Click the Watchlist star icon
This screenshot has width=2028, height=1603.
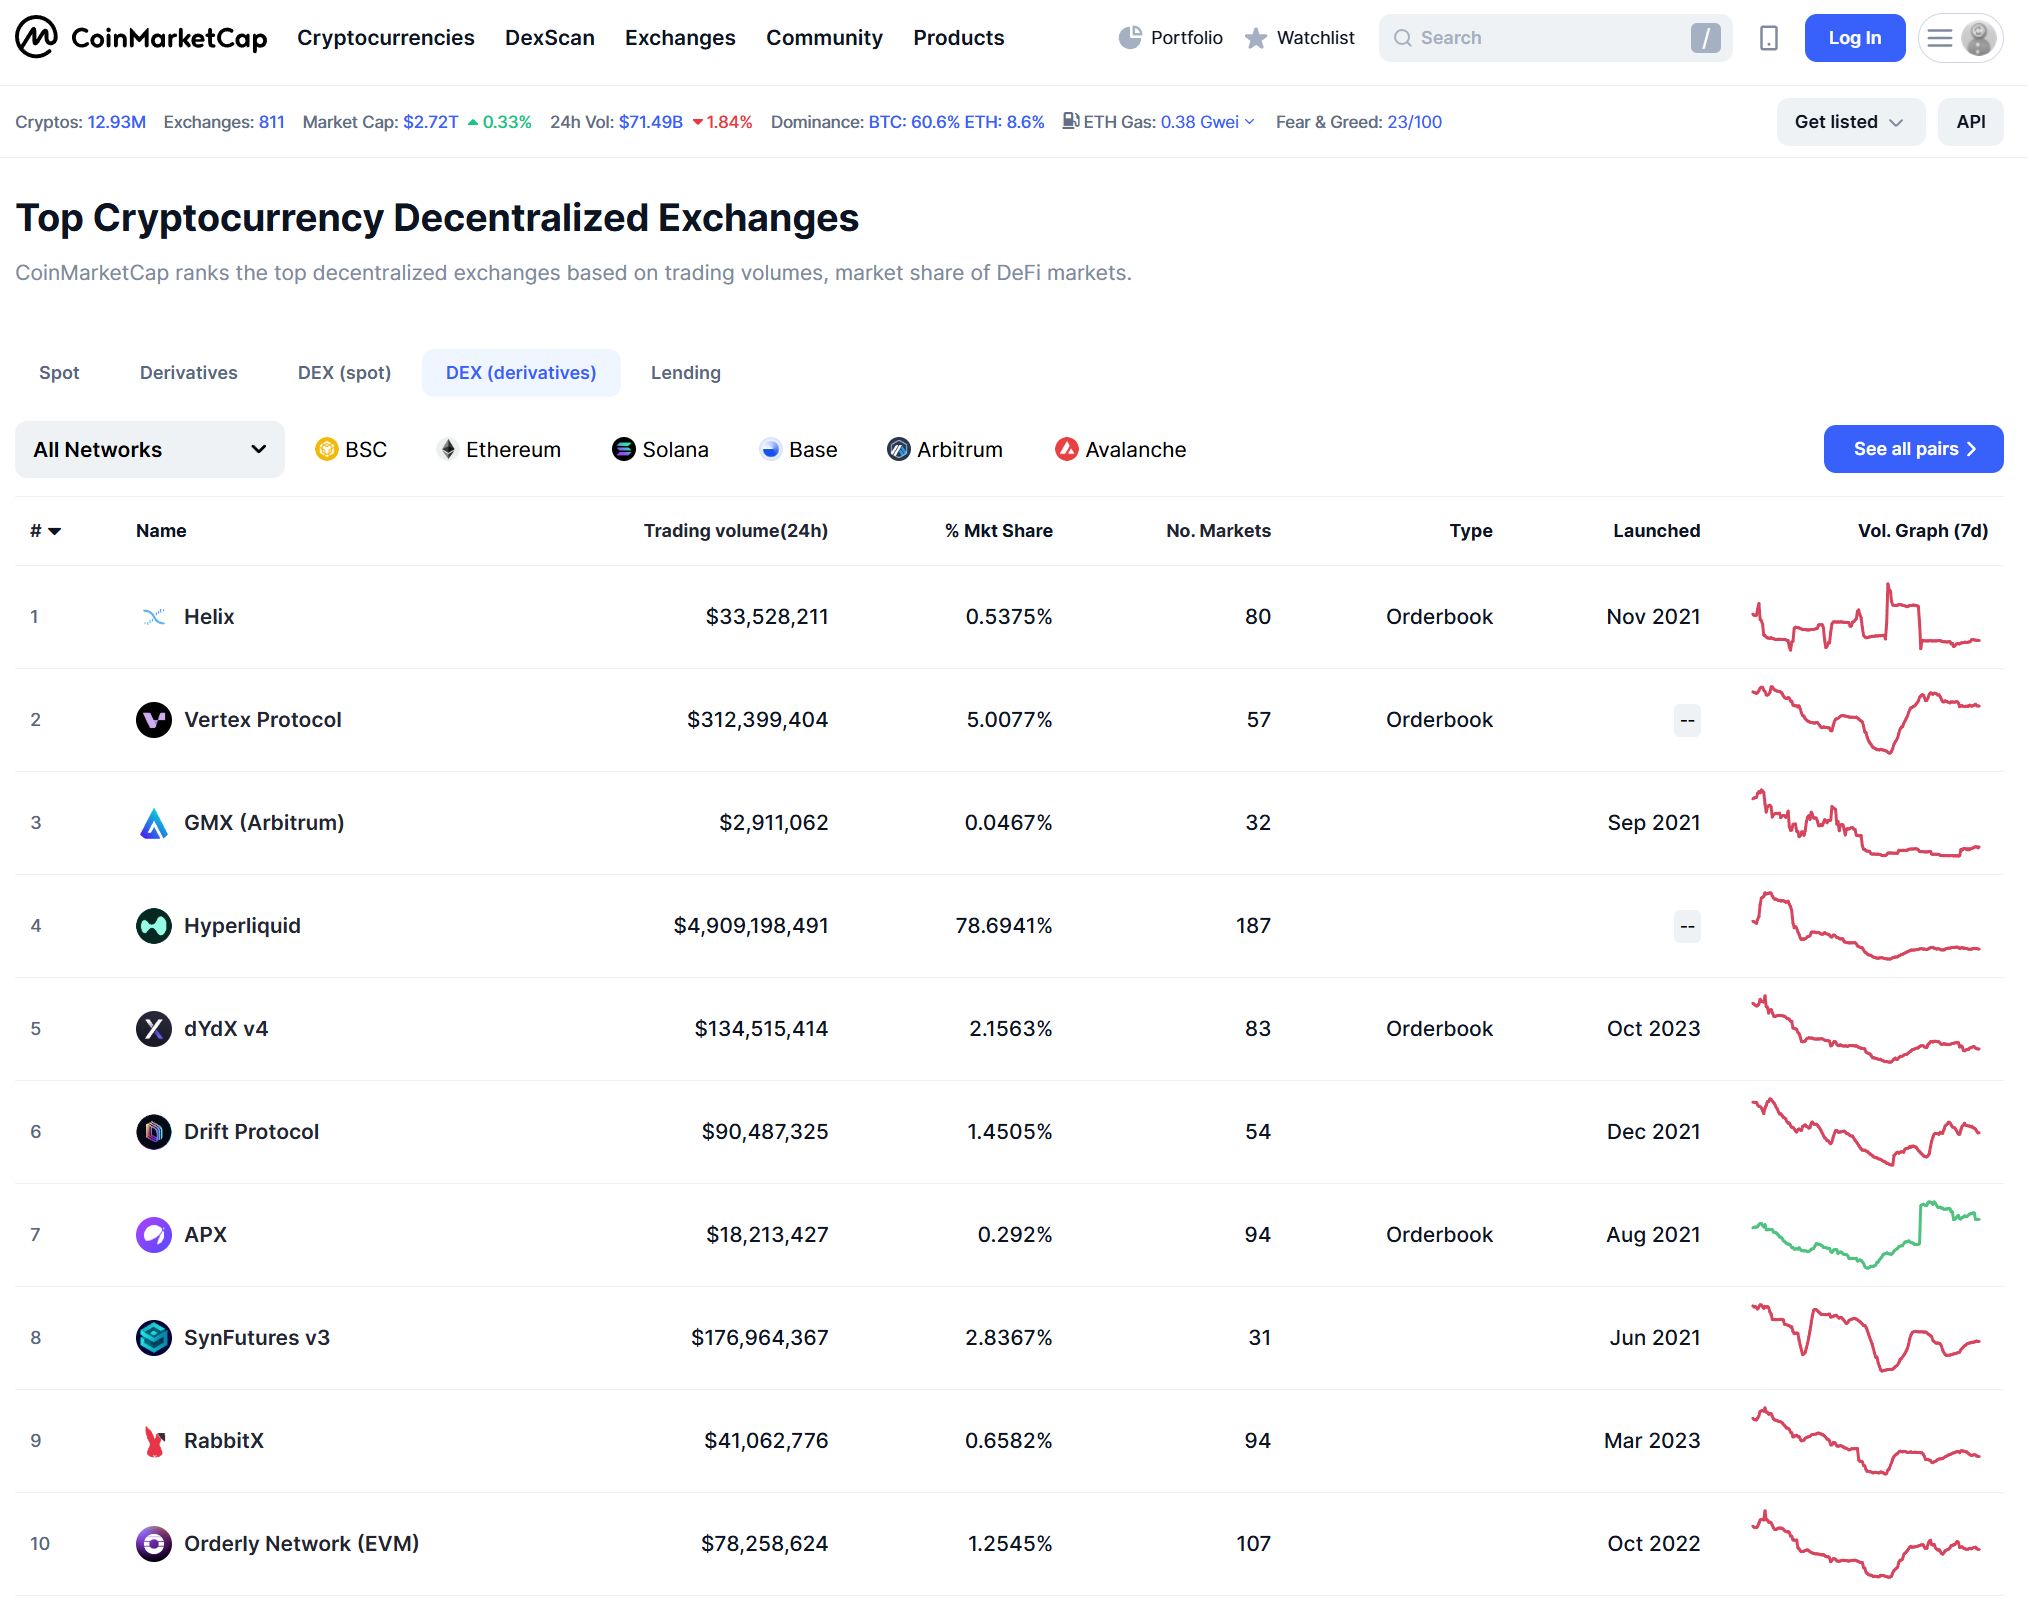click(1256, 38)
